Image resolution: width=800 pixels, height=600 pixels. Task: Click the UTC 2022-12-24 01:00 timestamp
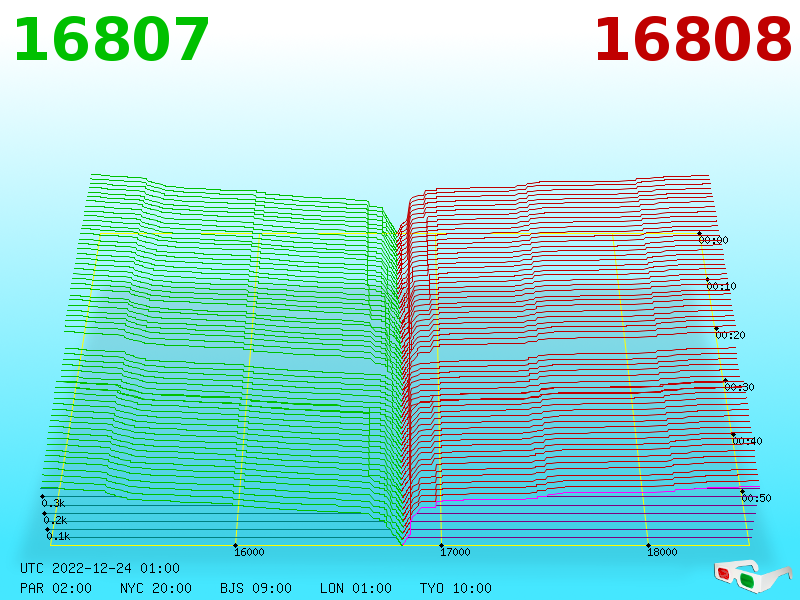click(100, 568)
